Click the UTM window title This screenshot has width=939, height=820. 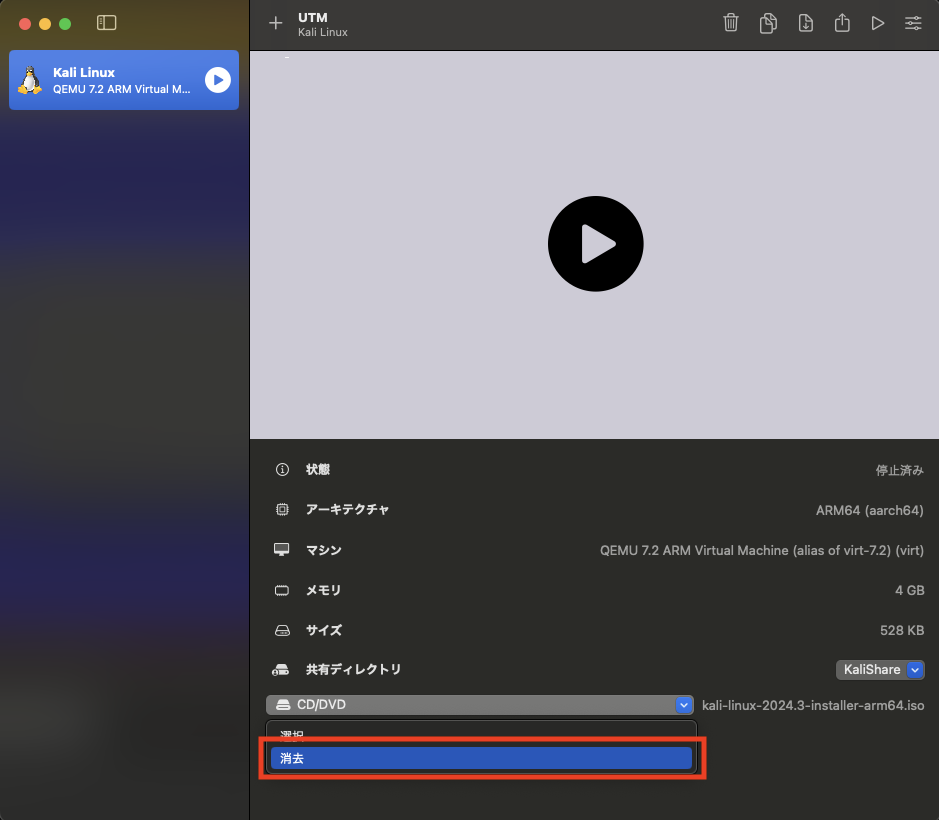click(x=313, y=17)
